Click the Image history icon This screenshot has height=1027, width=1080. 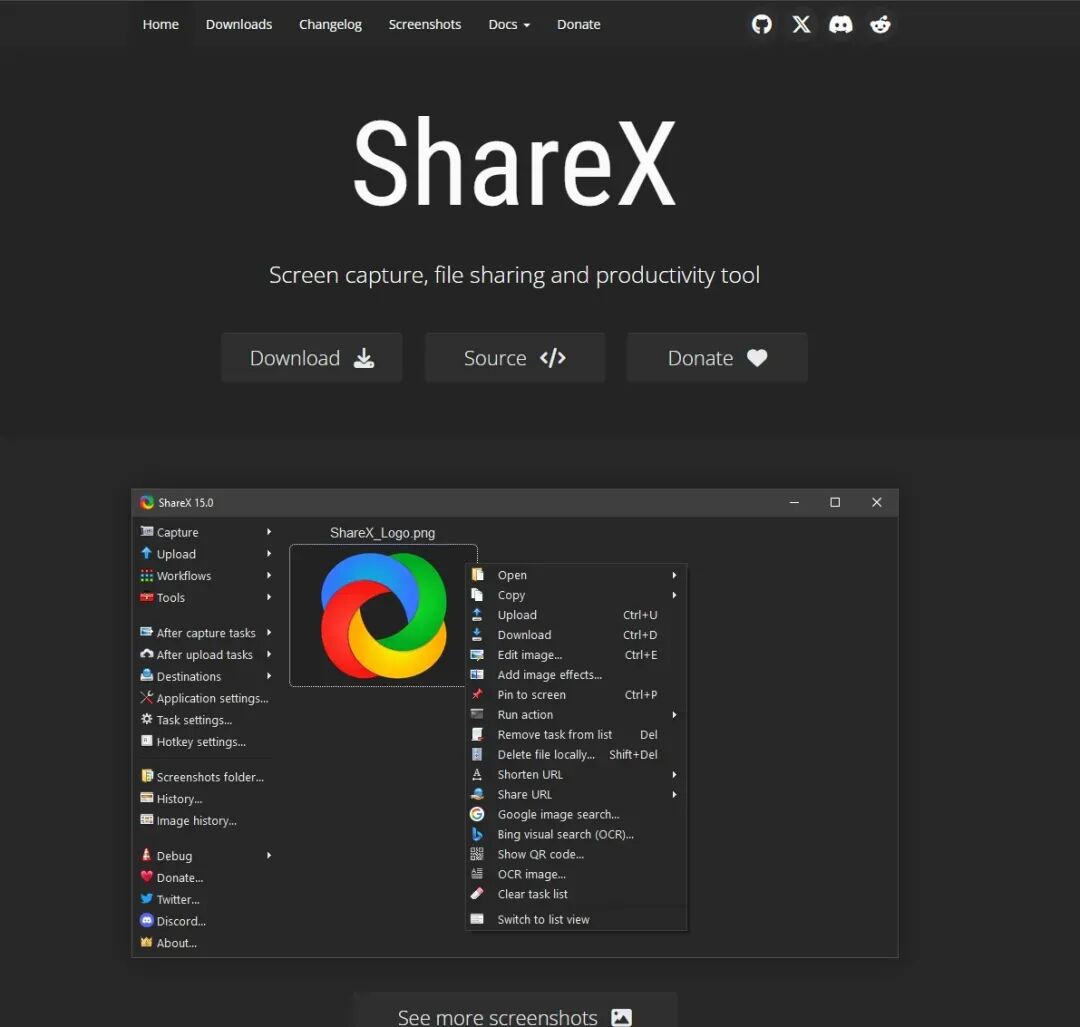pyautogui.click(x=146, y=820)
